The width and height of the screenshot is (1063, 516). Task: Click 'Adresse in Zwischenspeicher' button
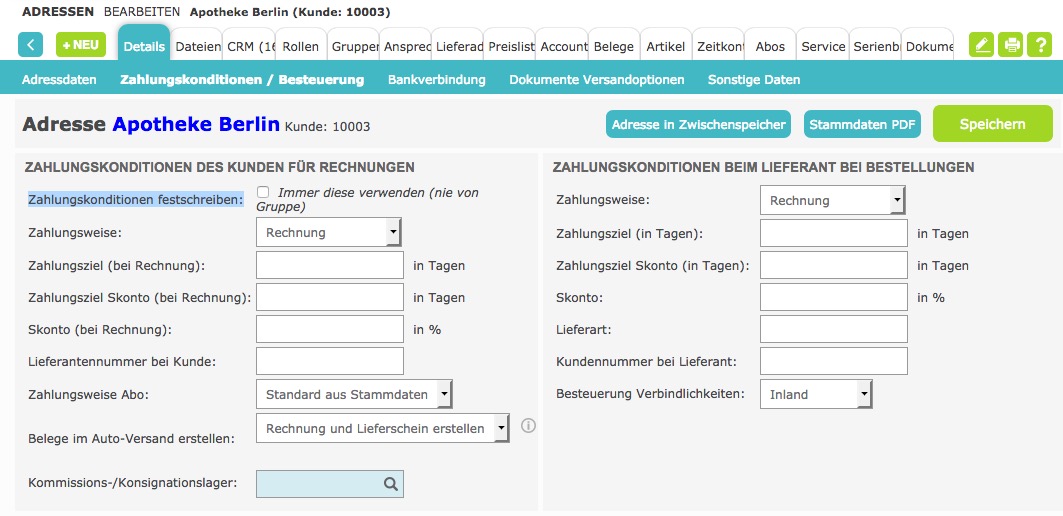click(x=698, y=125)
